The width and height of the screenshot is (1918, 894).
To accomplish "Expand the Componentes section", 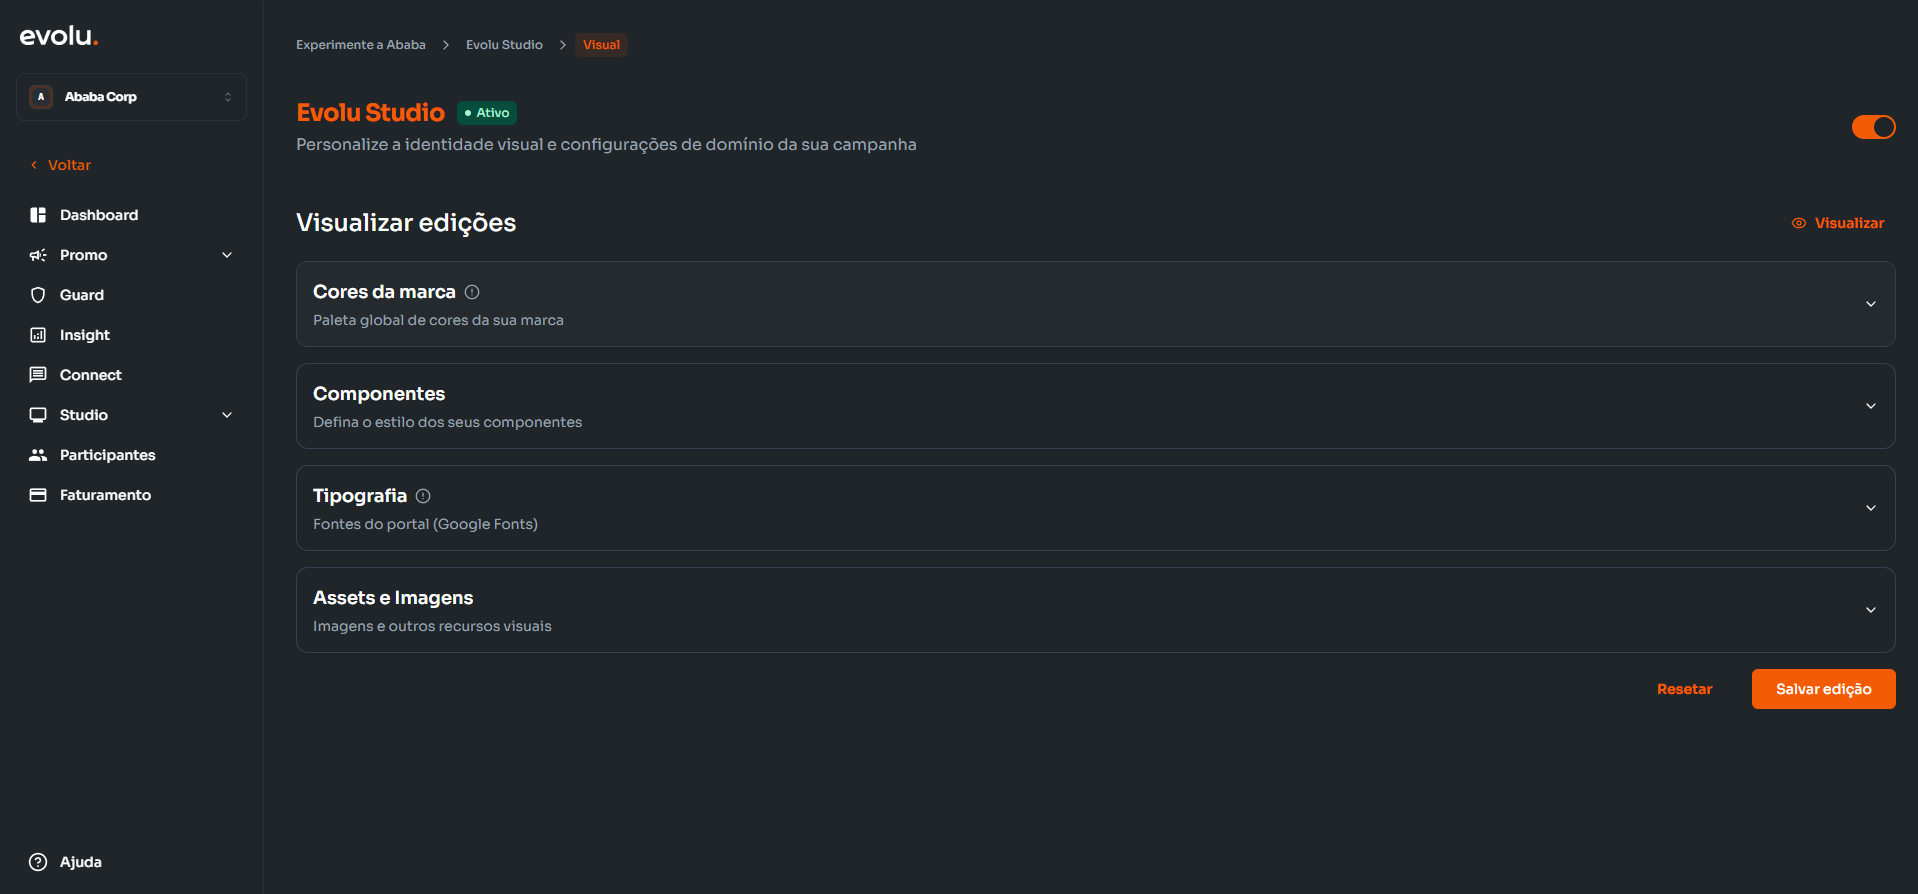I will pyautogui.click(x=1870, y=406).
